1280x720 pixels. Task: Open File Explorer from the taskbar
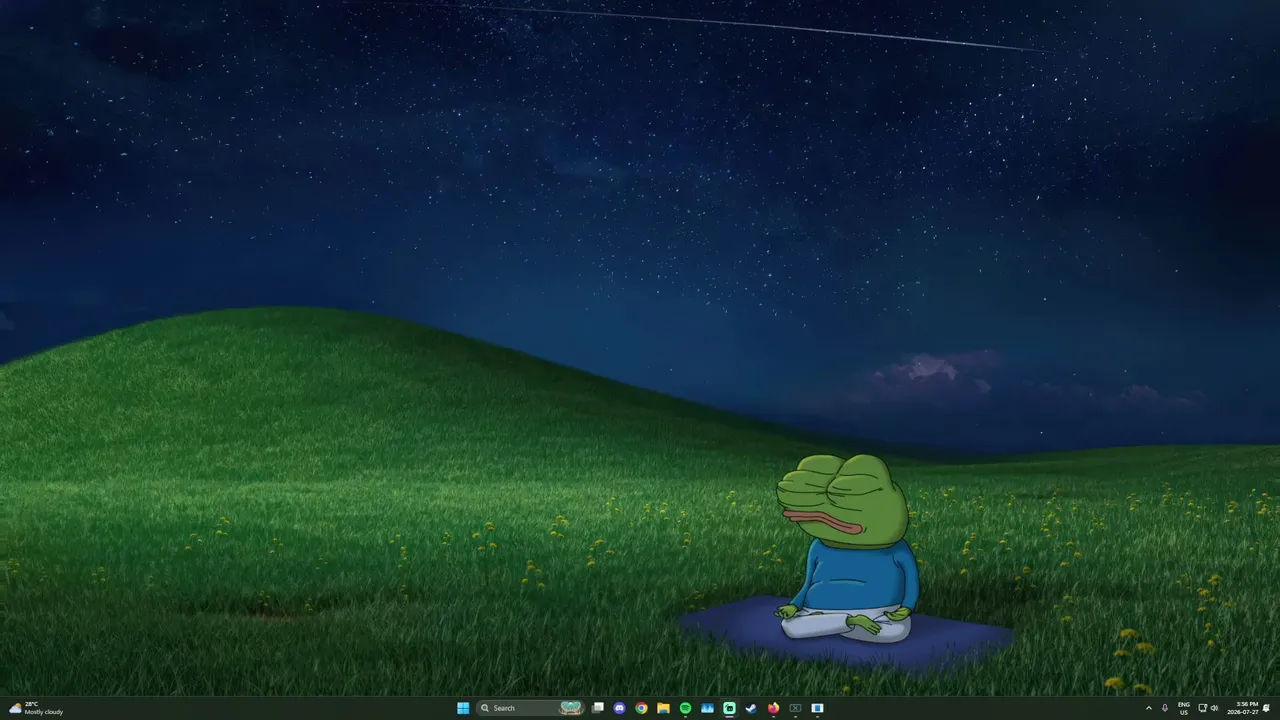pos(663,708)
